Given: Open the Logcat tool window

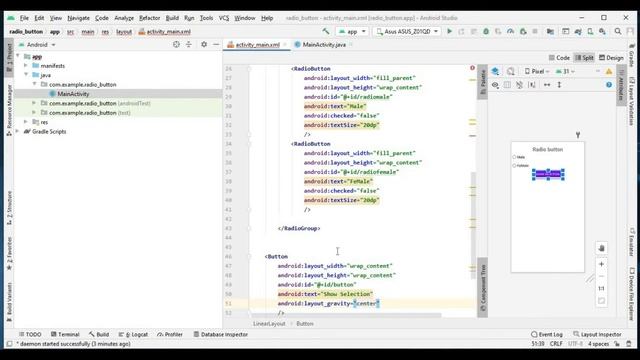Looking at the screenshot, I should tap(133, 334).
